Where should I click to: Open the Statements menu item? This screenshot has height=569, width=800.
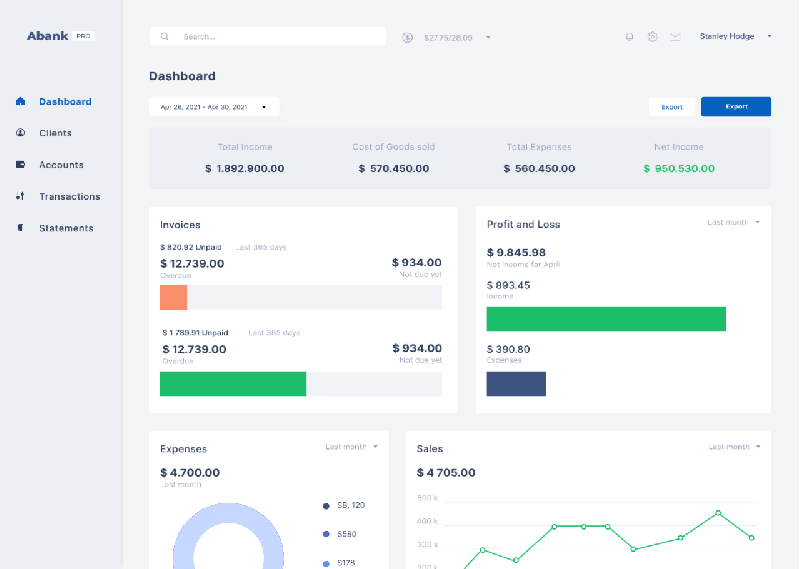(66, 228)
